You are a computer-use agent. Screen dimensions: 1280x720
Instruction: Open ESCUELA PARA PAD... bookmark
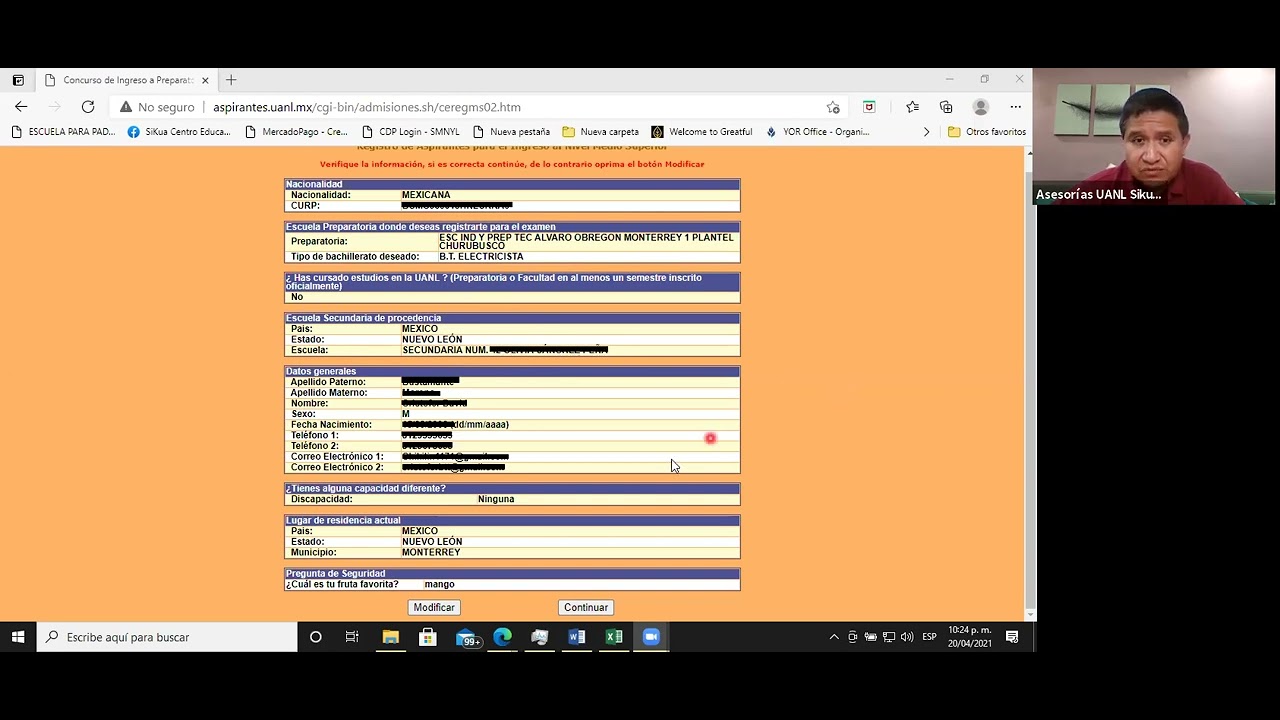64,132
